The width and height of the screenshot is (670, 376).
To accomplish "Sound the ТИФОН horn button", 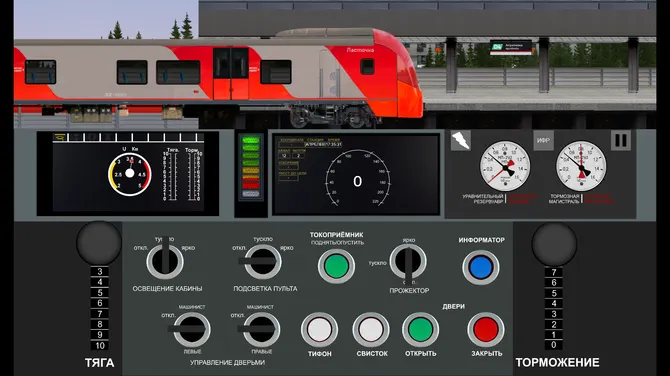I will (319, 329).
